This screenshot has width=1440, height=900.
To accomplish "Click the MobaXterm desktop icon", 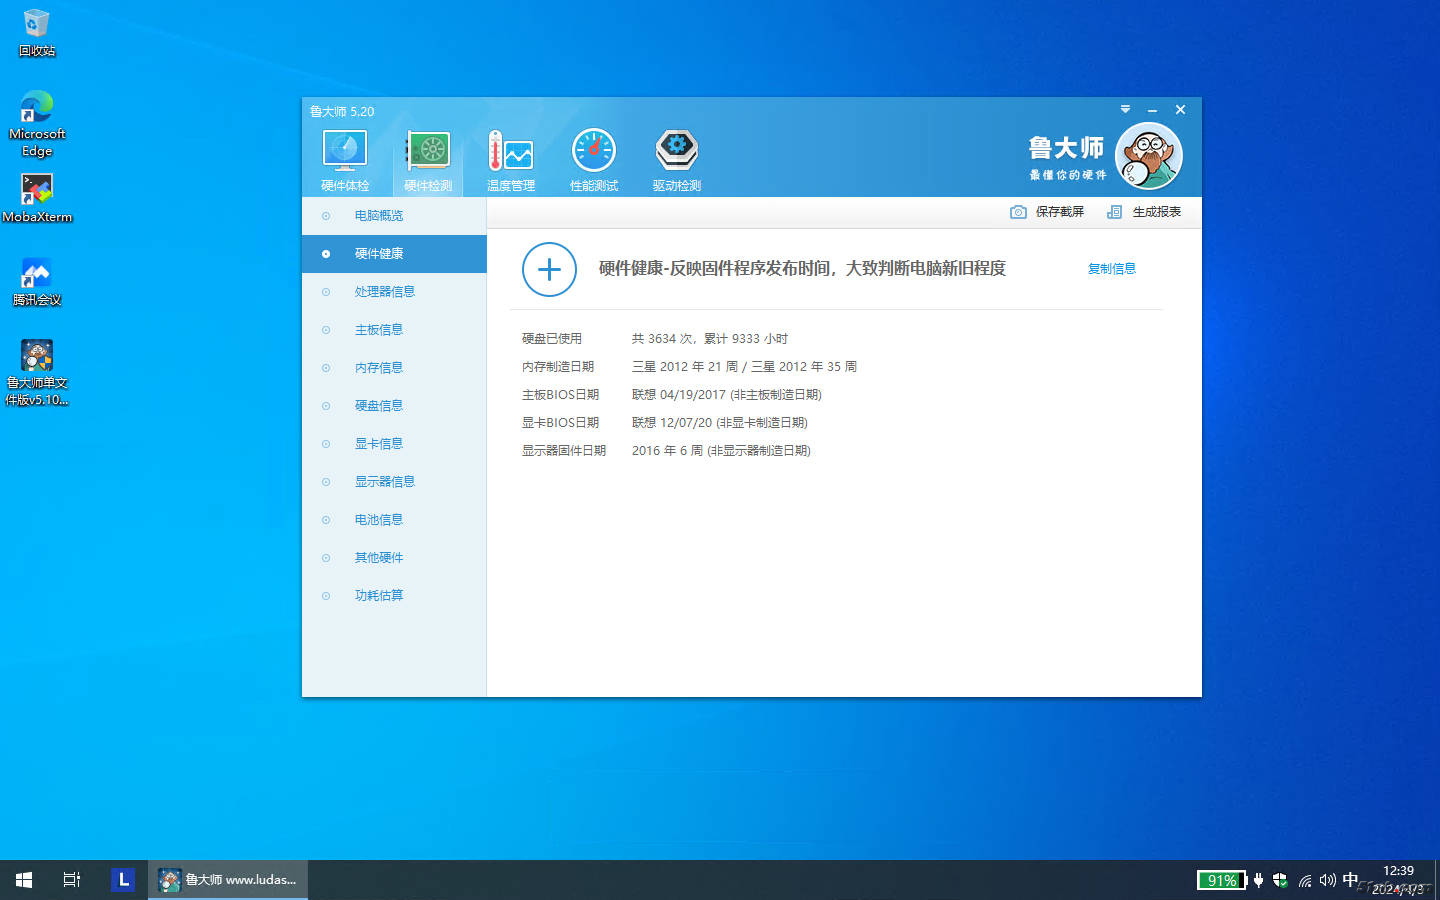I will (x=37, y=198).
